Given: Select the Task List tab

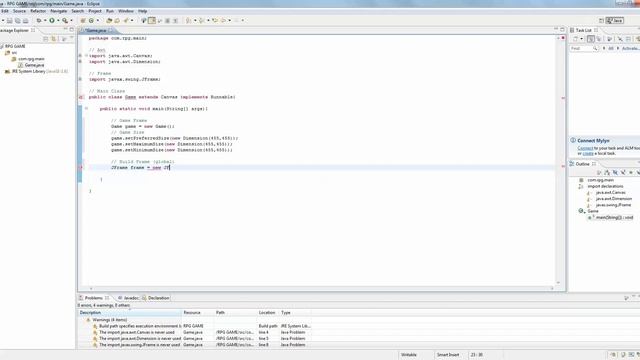Looking at the screenshot, I should point(583,30).
